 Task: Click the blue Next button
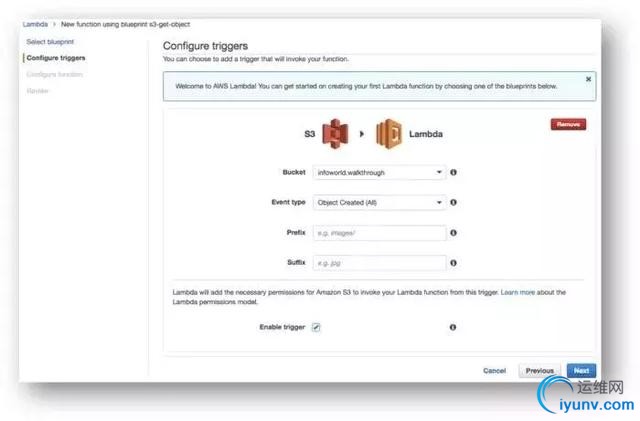(x=581, y=370)
